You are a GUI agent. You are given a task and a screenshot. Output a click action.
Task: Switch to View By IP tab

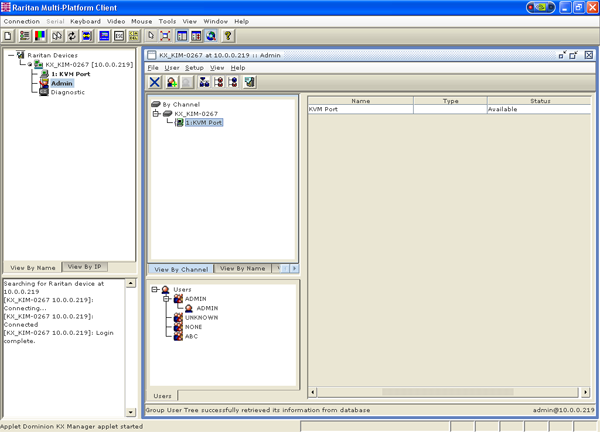[85, 267]
